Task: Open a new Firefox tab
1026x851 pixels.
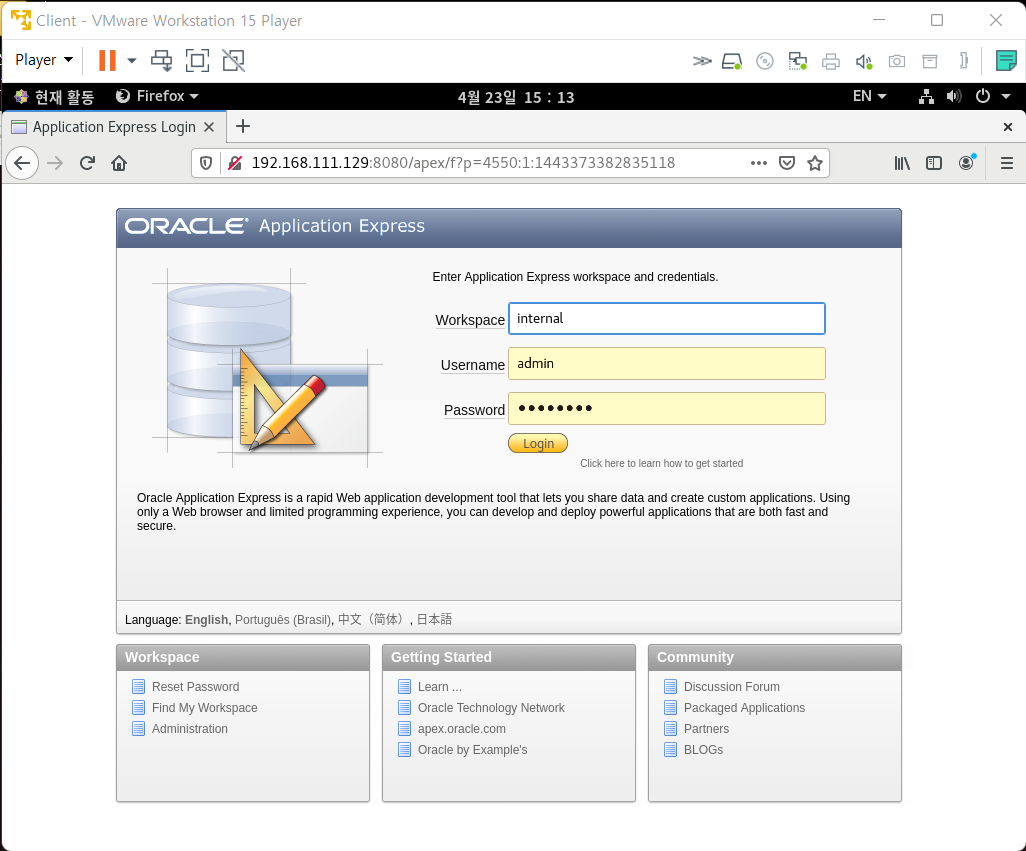Action: [x=243, y=126]
